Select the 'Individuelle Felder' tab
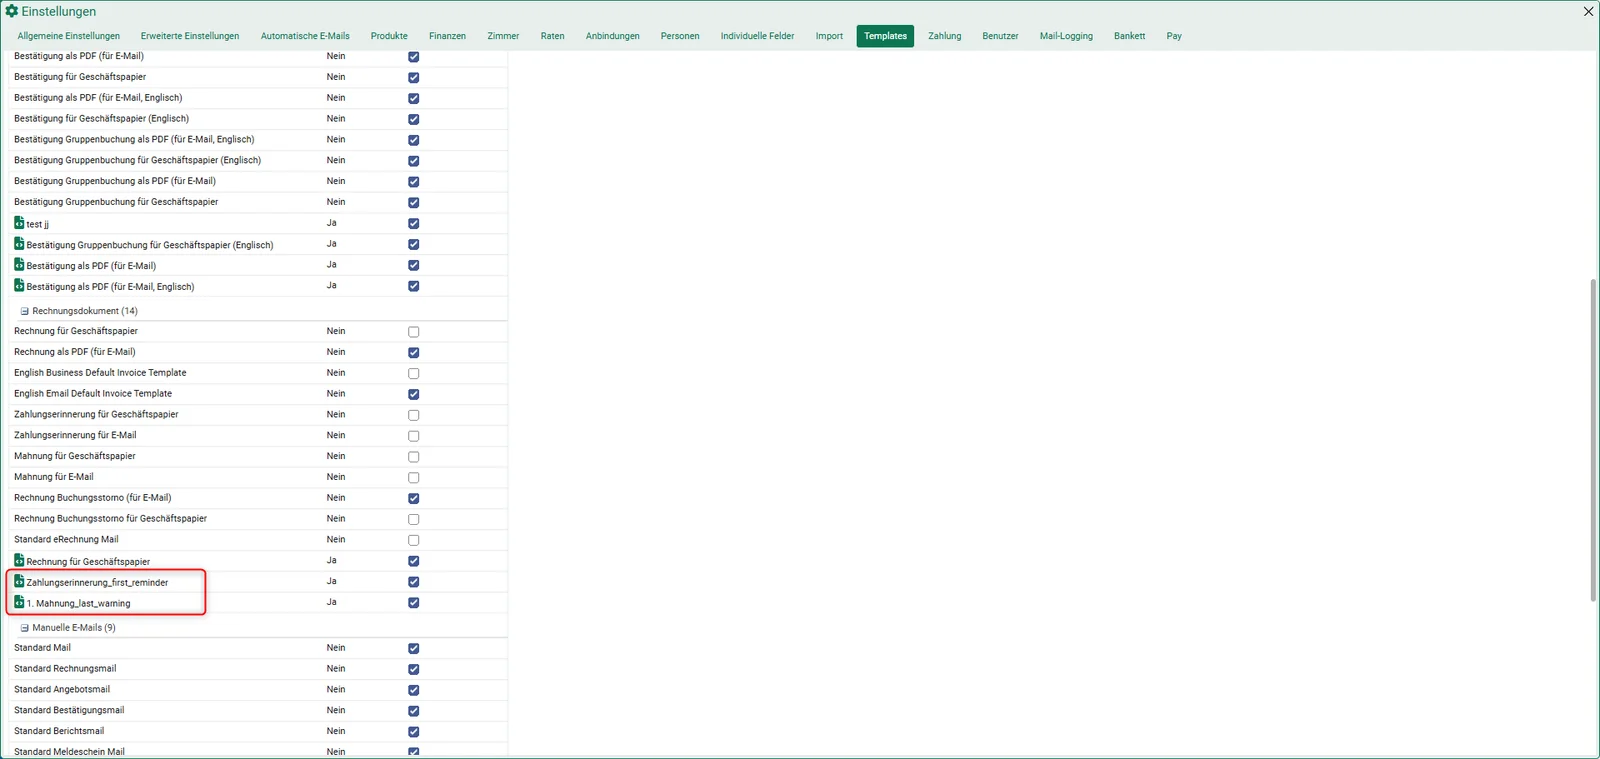This screenshot has width=1600, height=759. click(x=757, y=36)
